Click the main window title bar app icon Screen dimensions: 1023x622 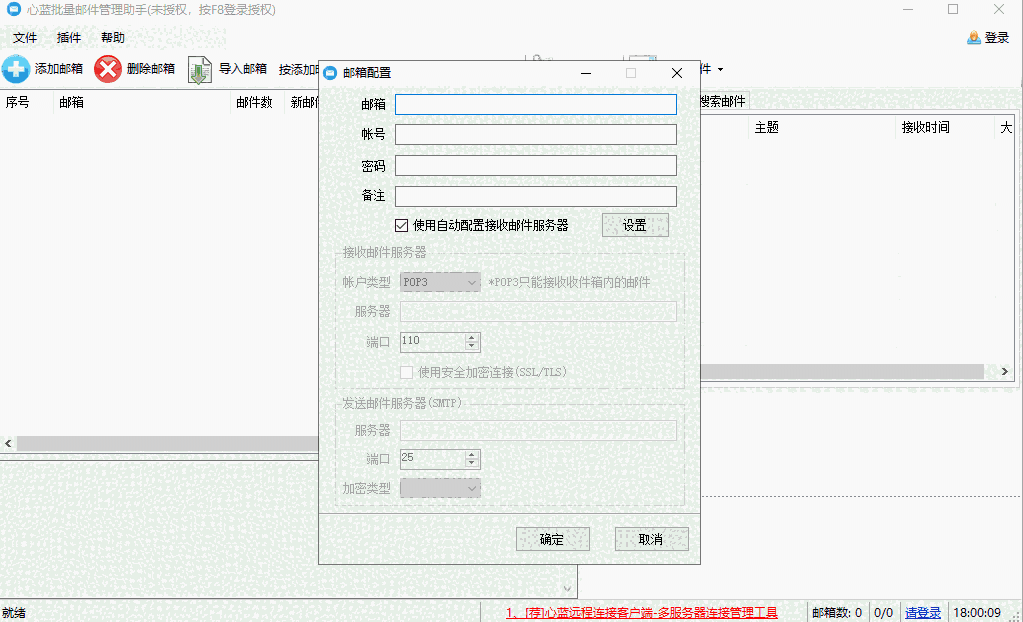coord(13,10)
